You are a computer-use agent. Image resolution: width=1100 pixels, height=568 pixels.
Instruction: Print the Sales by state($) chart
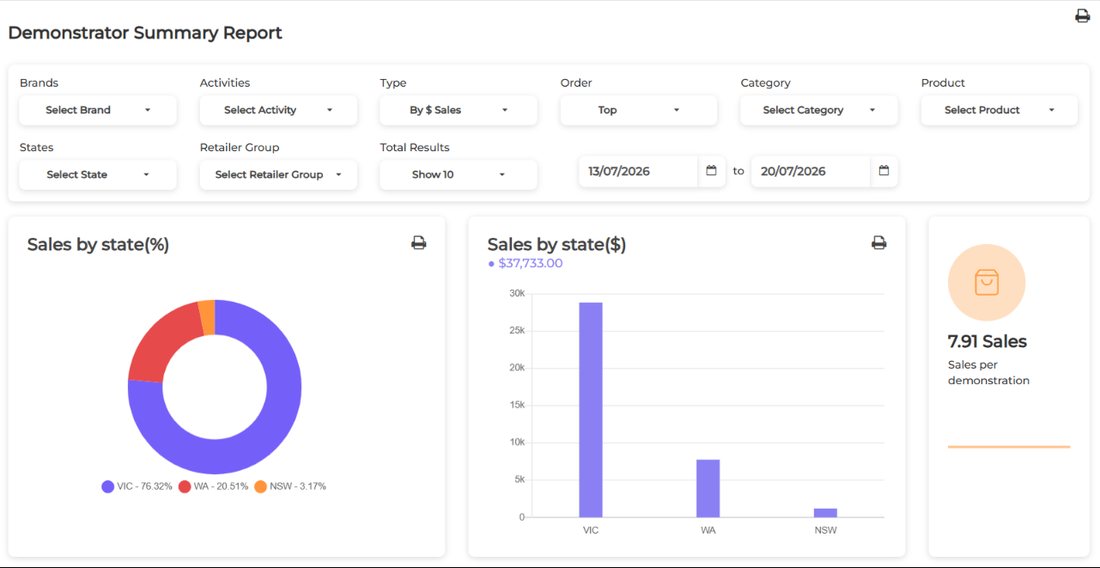point(879,243)
